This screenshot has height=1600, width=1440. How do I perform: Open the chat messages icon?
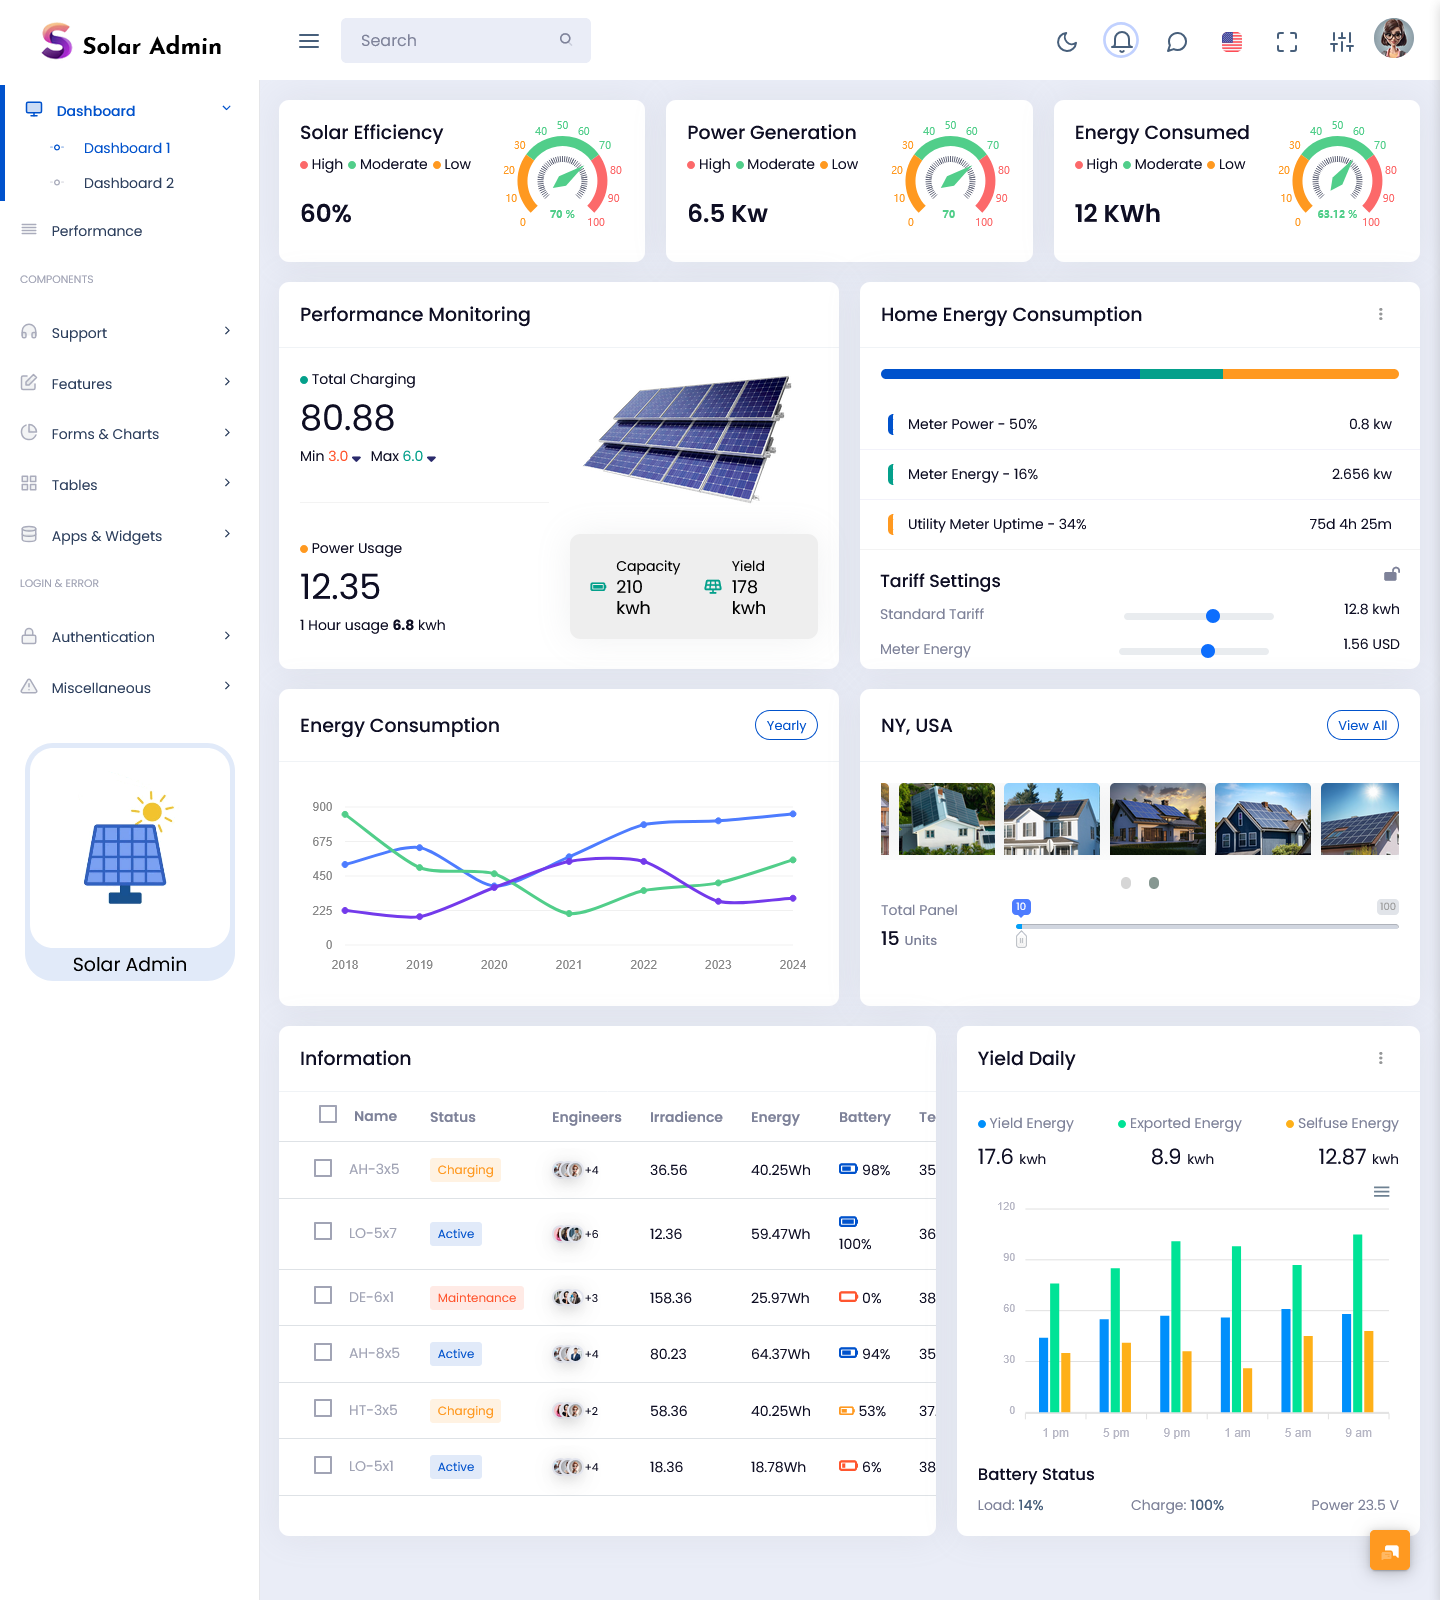pos(1177,41)
